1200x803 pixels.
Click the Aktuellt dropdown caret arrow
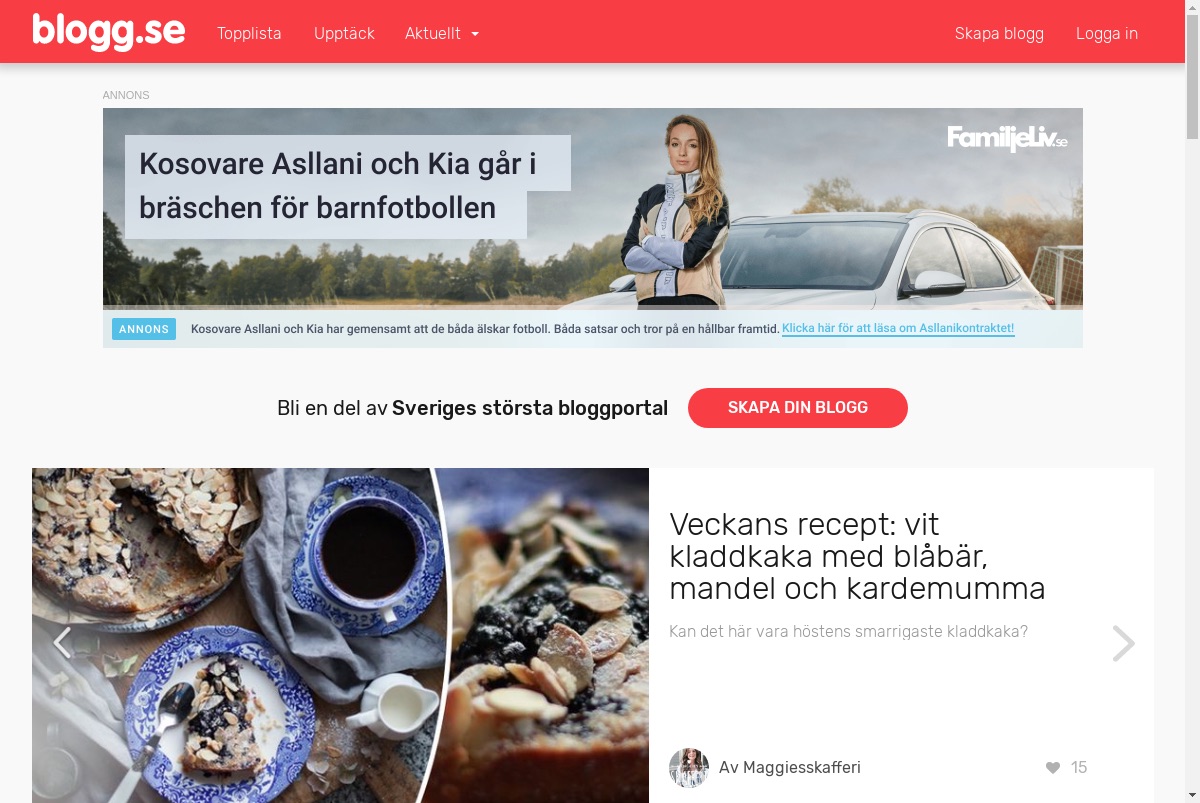pyautogui.click(x=475, y=34)
